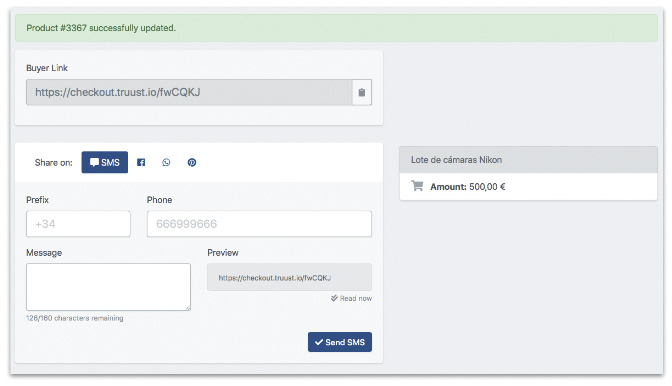Click the double-check icon near Read now
Viewport: 672px width, 386px height.
(334, 298)
